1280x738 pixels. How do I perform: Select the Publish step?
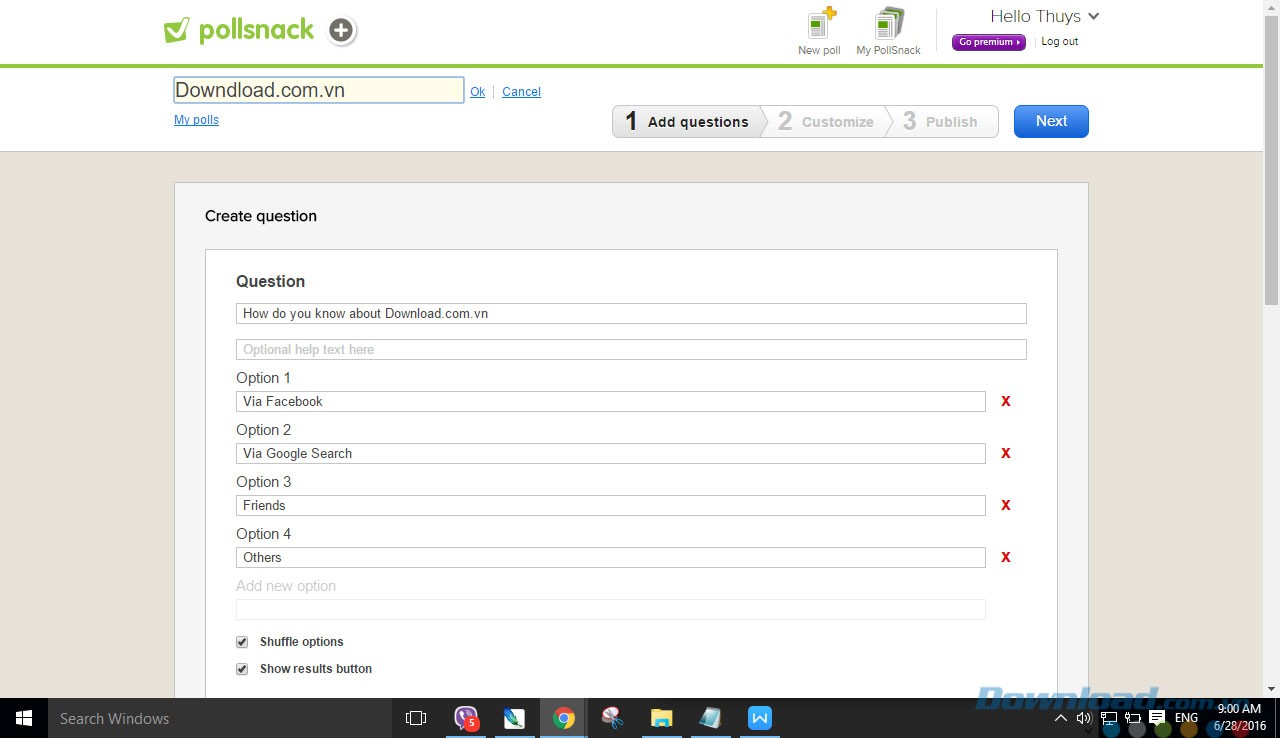[x=940, y=122]
